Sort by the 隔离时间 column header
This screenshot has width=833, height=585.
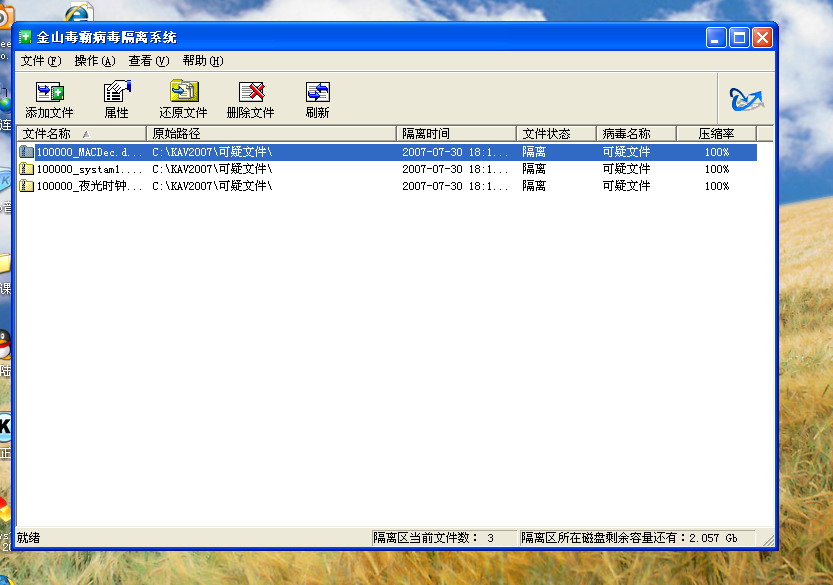tap(456, 133)
